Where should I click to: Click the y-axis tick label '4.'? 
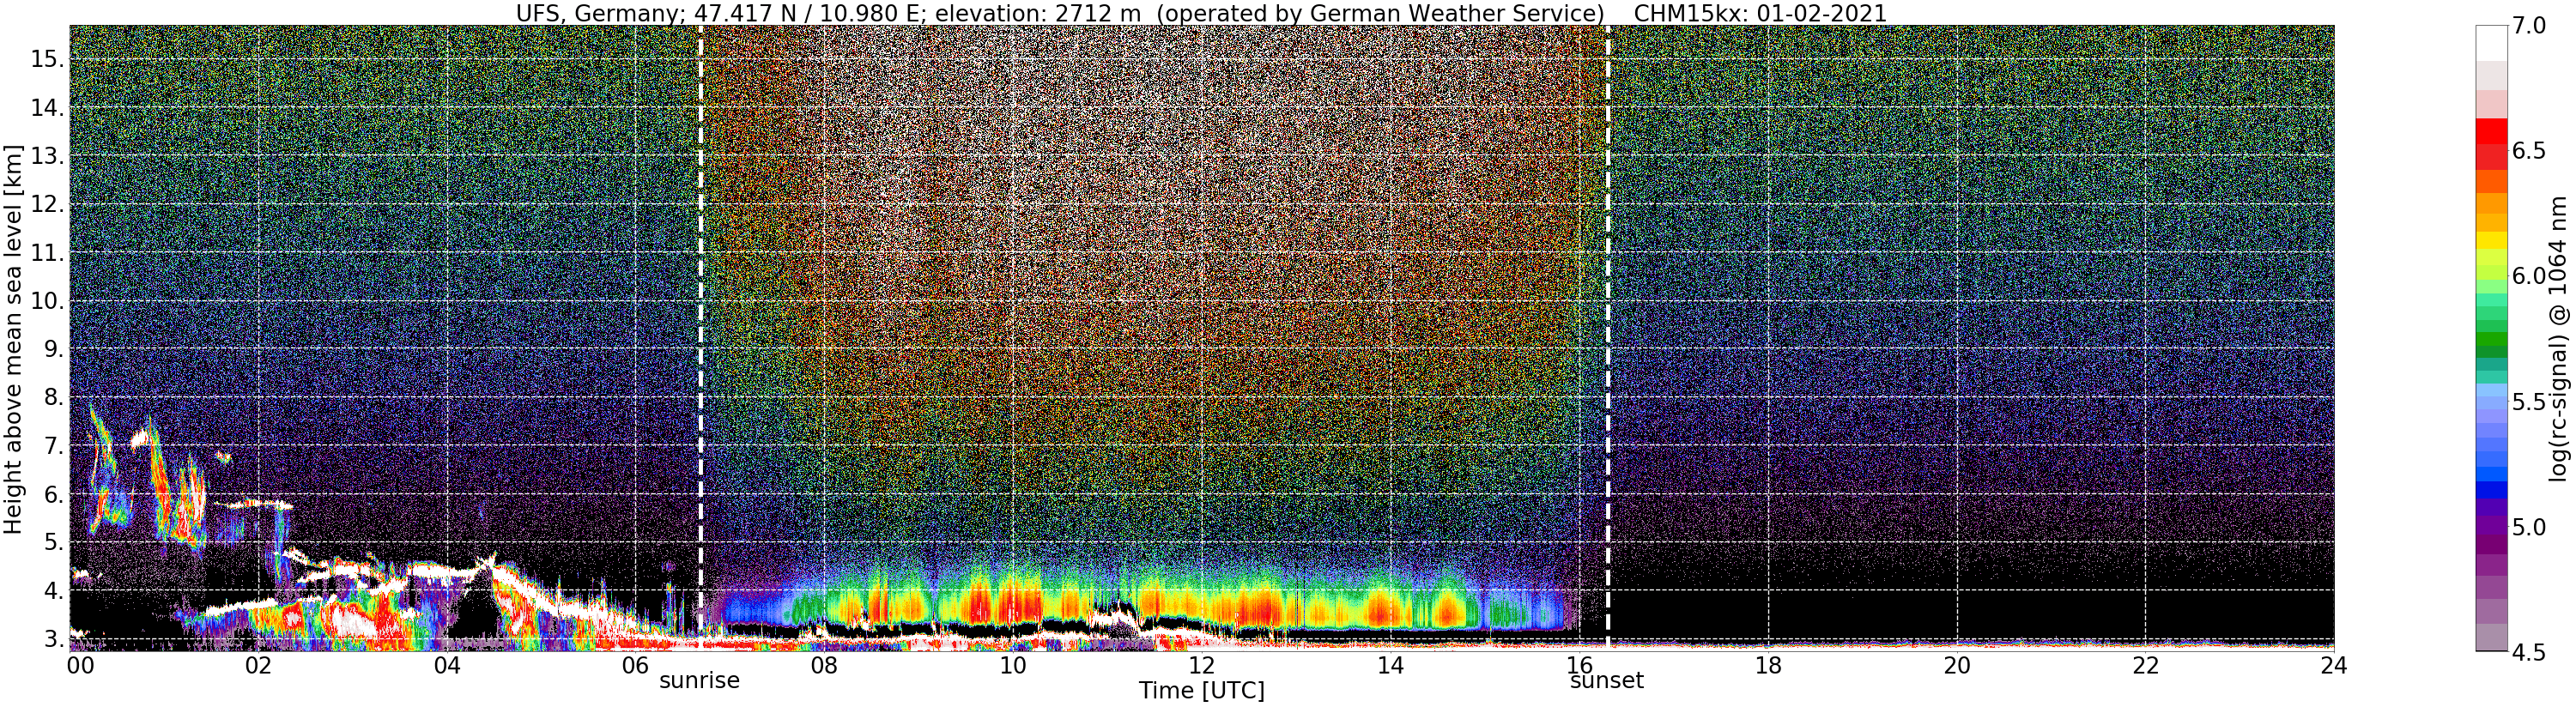54,591
